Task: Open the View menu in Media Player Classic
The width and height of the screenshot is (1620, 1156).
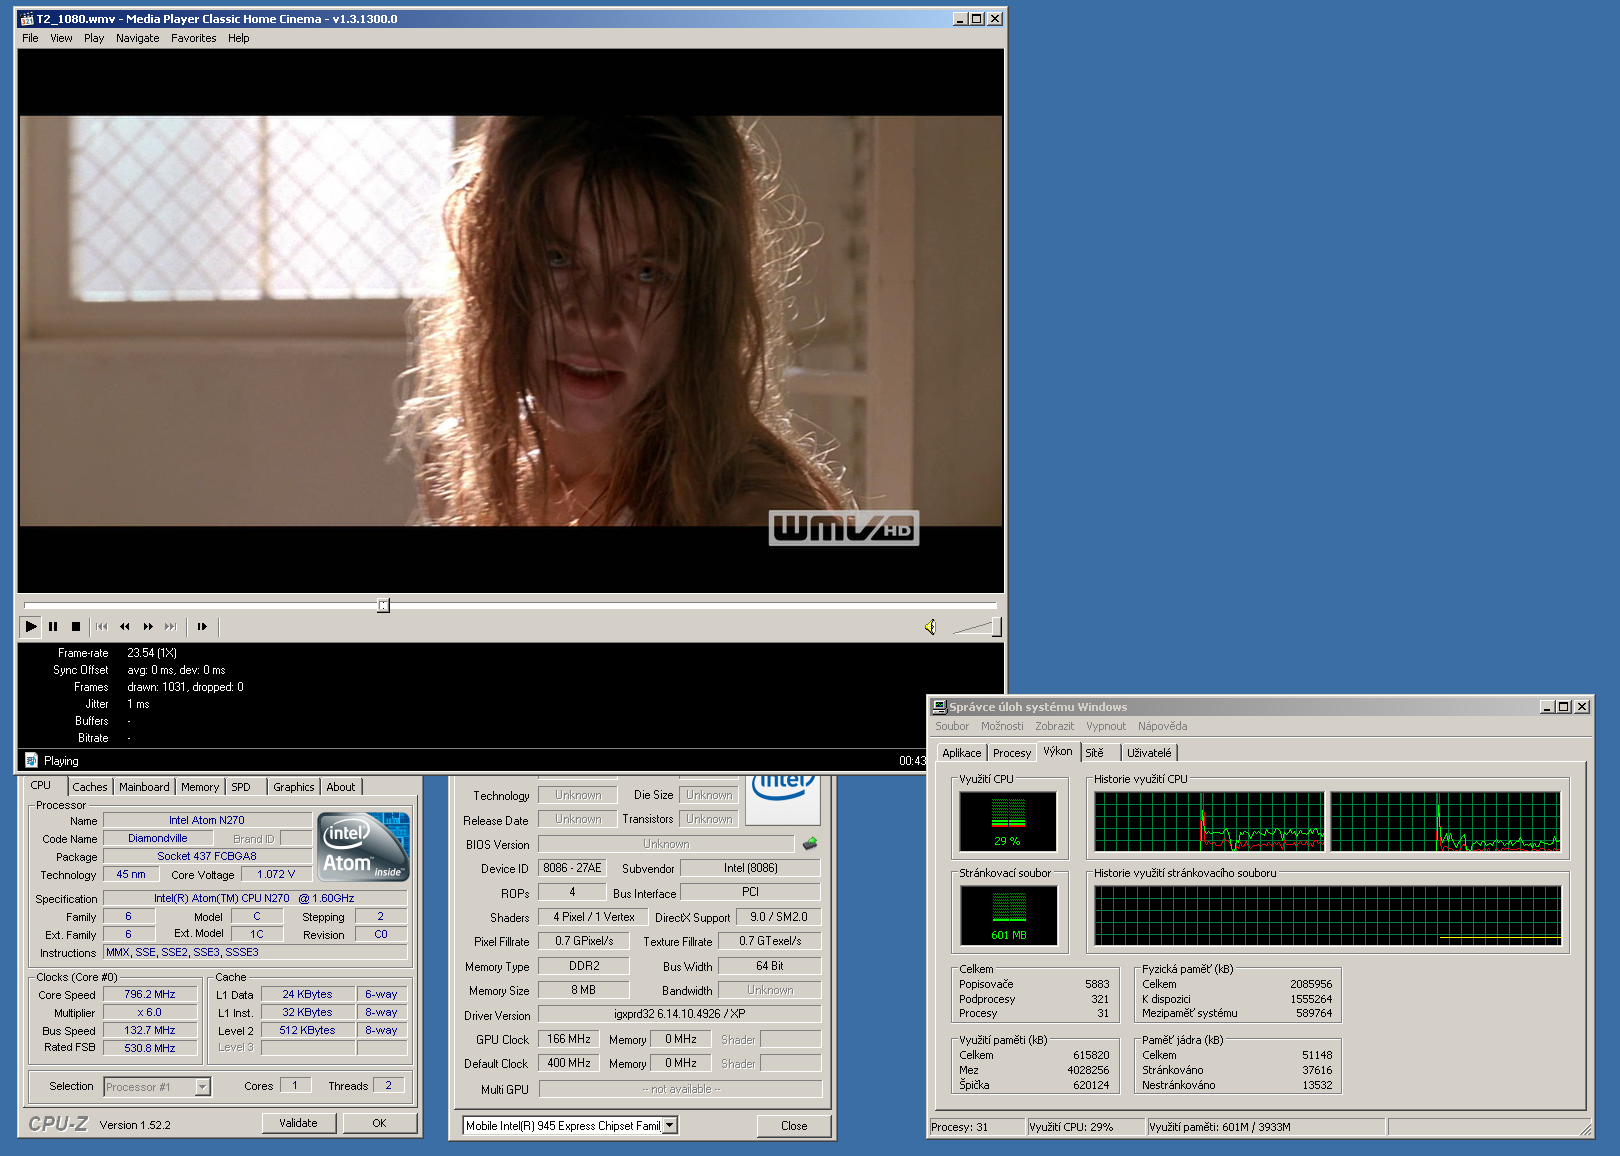Action: 61,38
